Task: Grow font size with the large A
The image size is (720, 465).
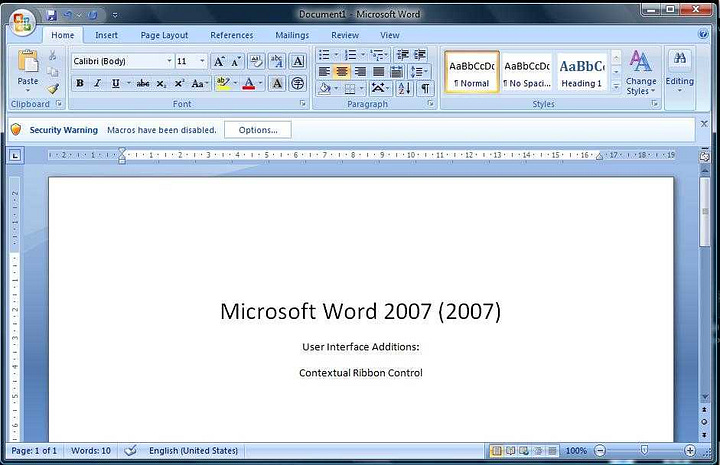Action: point(219,61)
